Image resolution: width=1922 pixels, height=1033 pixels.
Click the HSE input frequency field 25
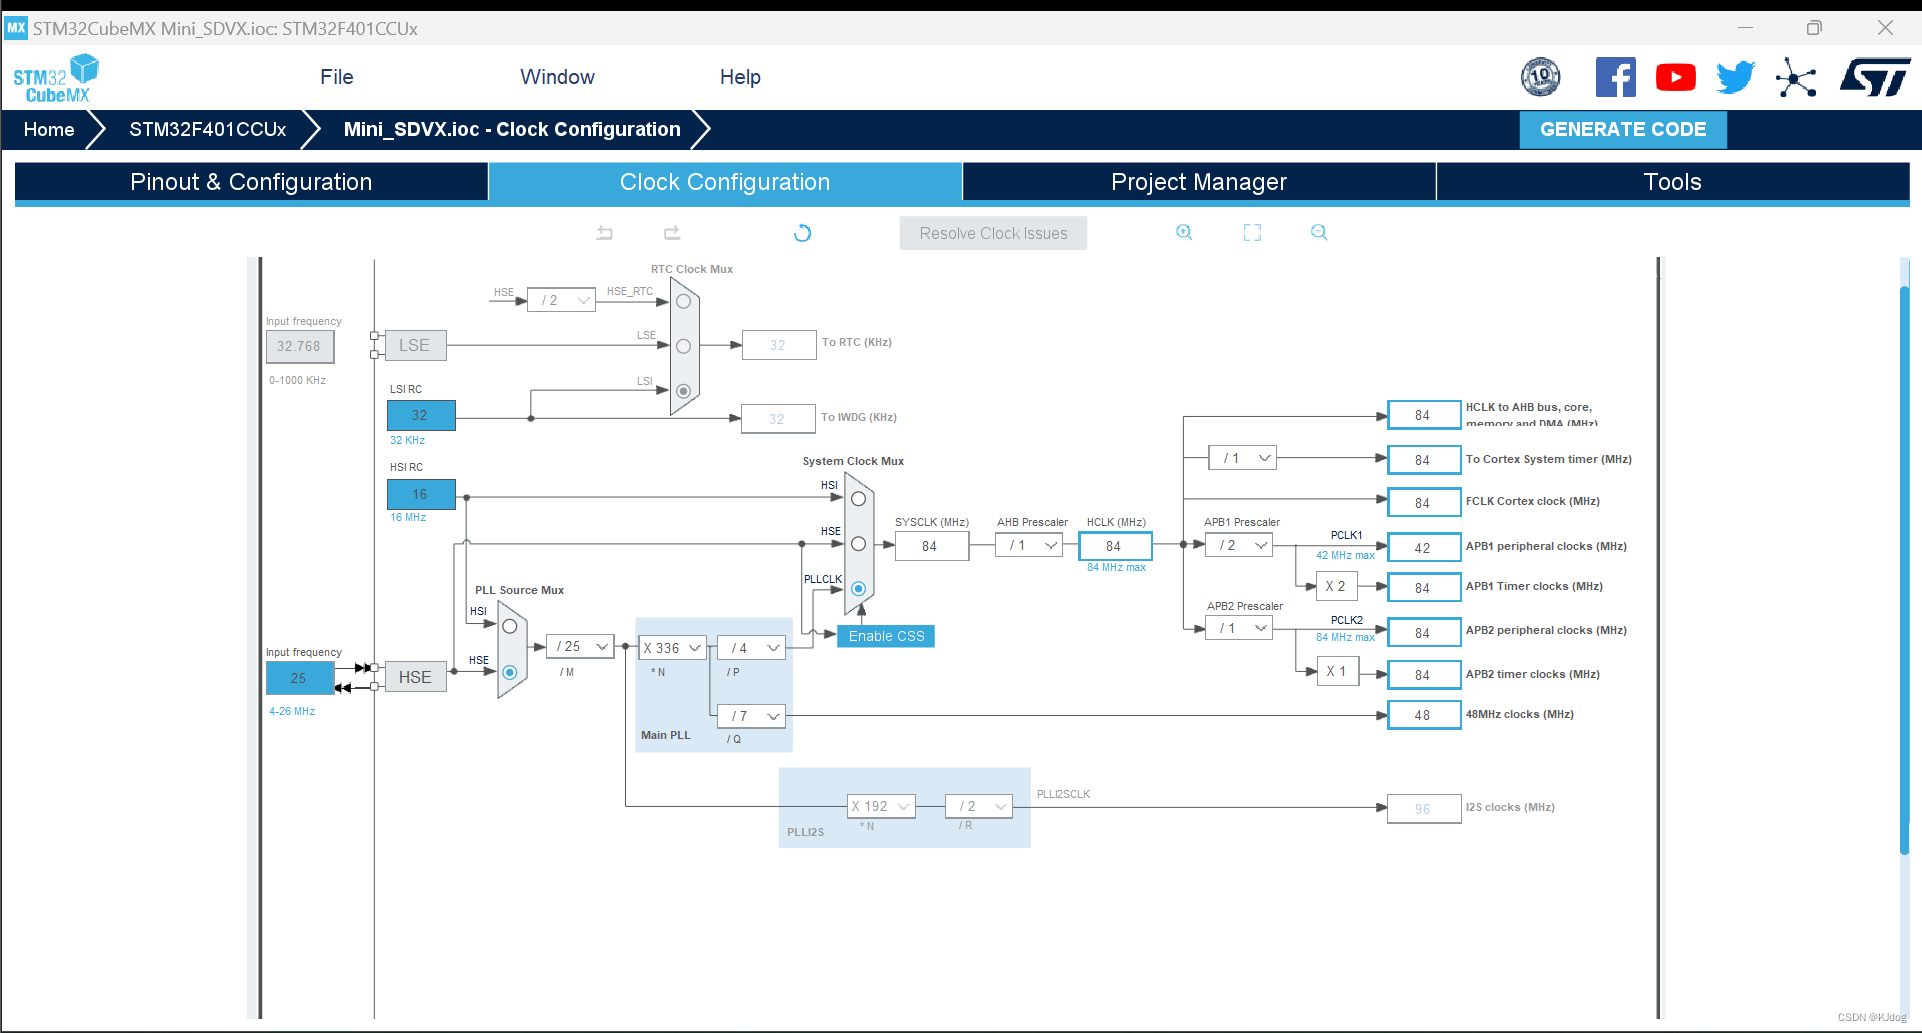(299, 678)
